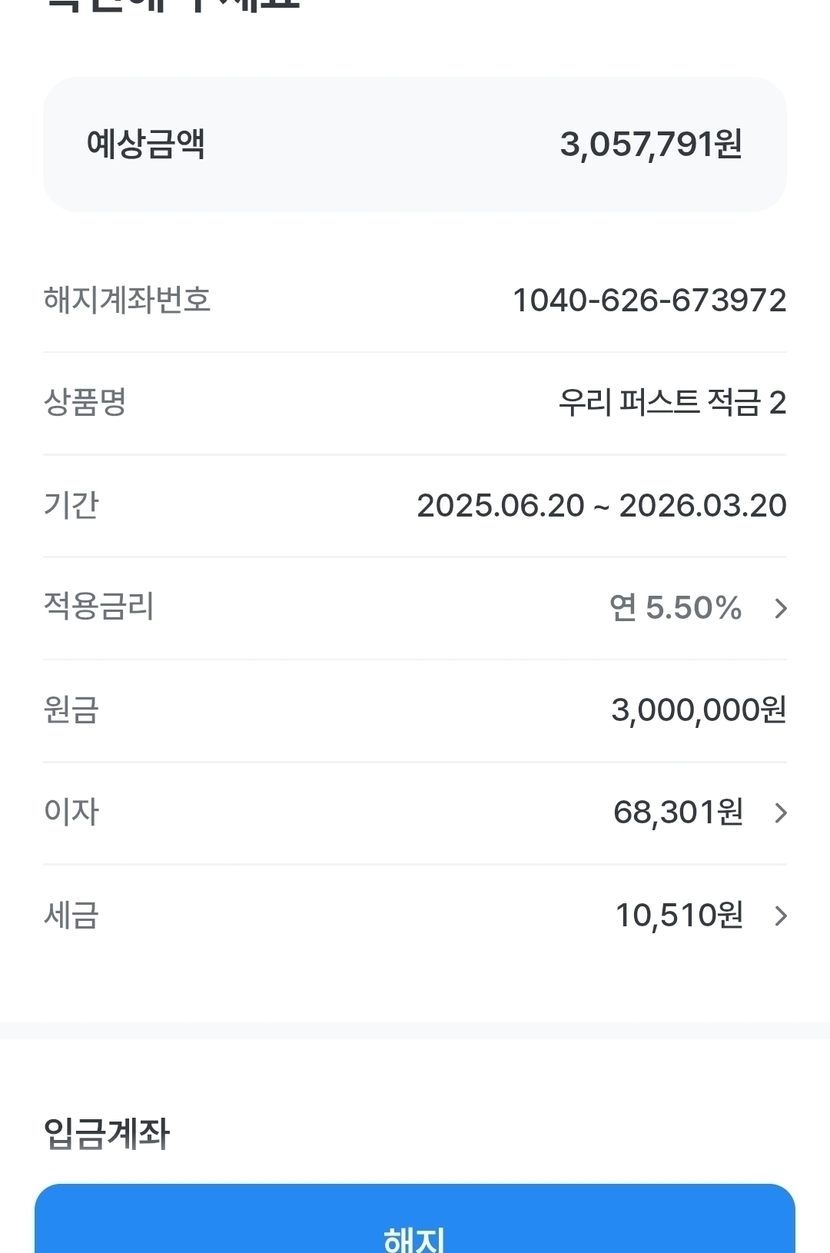Select the 예상금액 label in the summary card
The image size is (830, 1253).
pyautogui.click(x=146, y=145)
